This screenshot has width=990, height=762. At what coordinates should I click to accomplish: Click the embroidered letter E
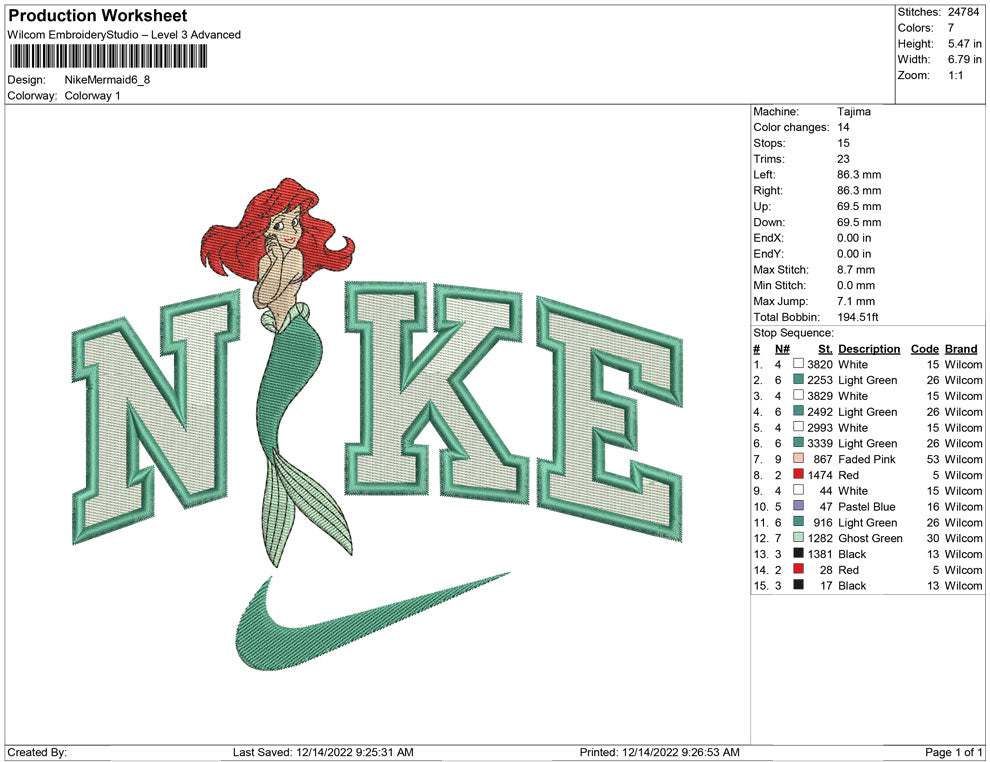pyautogui.click(x=609, y=420)
